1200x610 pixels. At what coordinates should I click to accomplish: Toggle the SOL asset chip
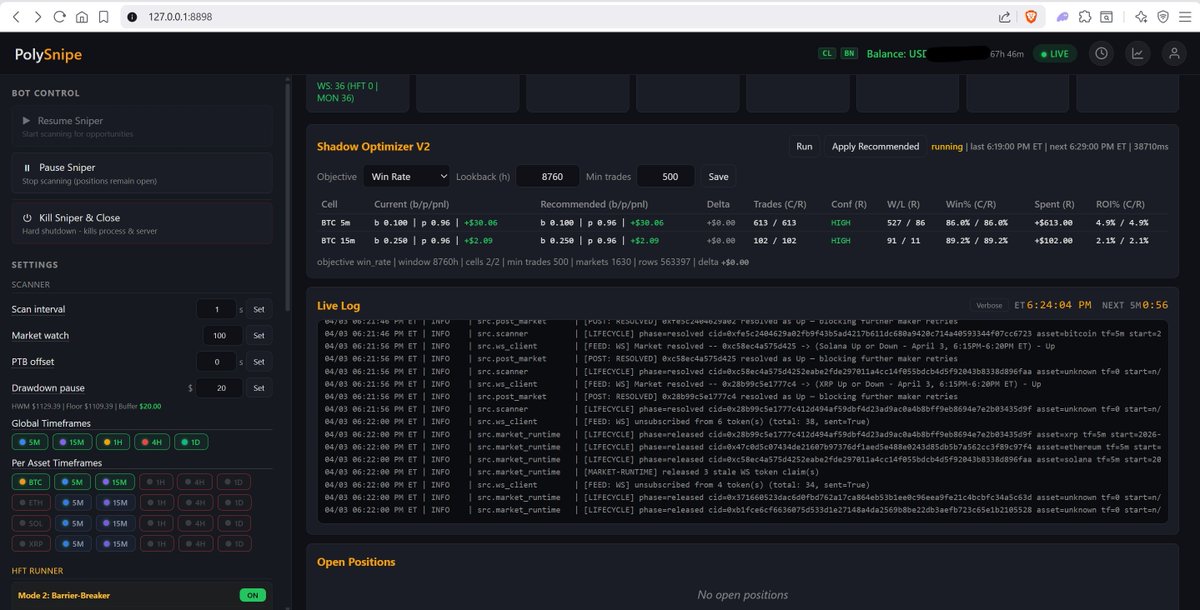pyautogui.click(x=29, y=523)
